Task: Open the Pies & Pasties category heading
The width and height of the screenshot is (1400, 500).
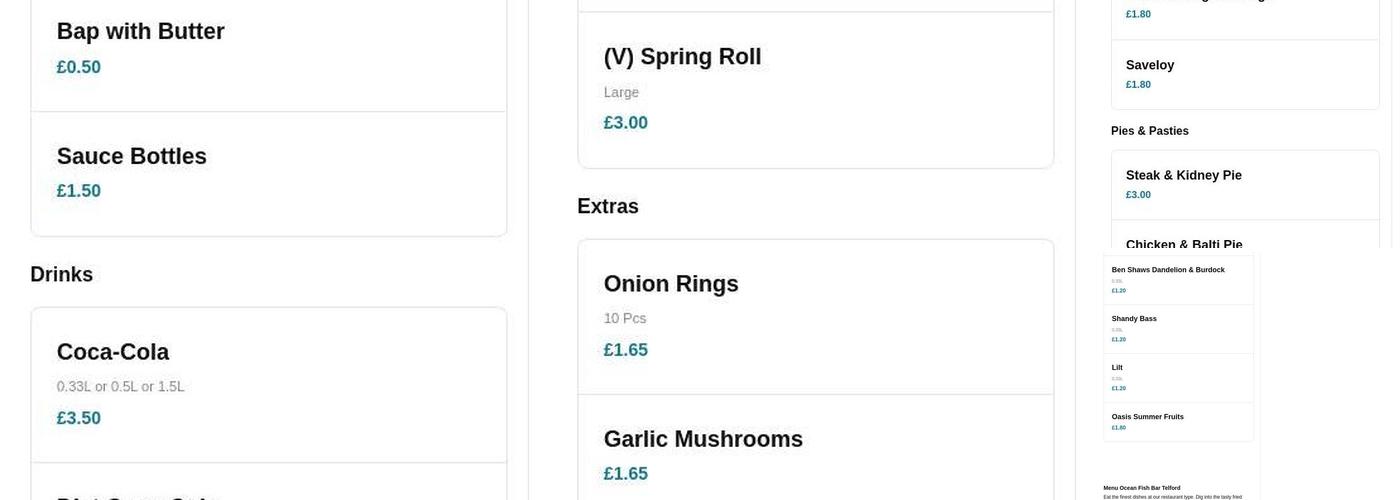Action: pos(1149,131)
